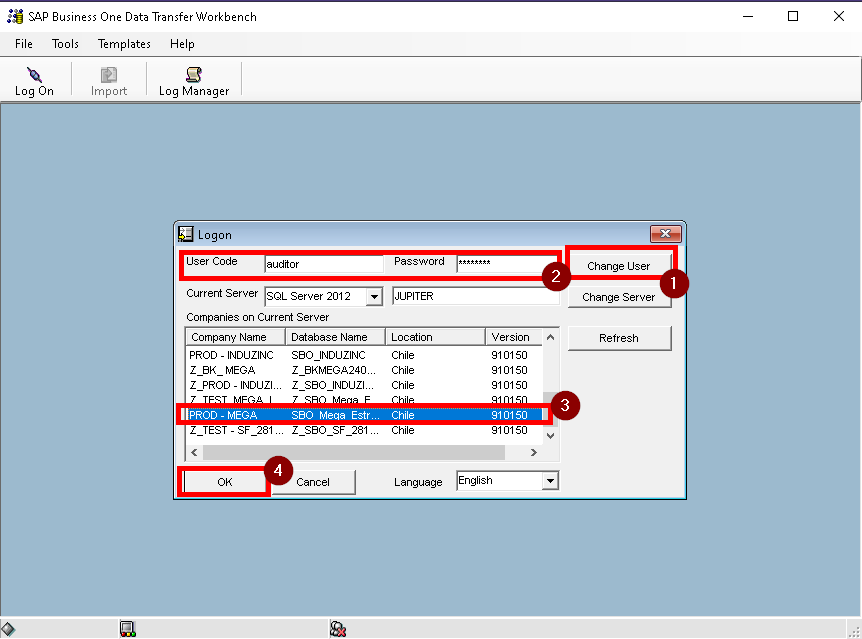This screenshot has height=639, width=862.
Task: Sort by Company Name column header
Action: coord(235,337)
